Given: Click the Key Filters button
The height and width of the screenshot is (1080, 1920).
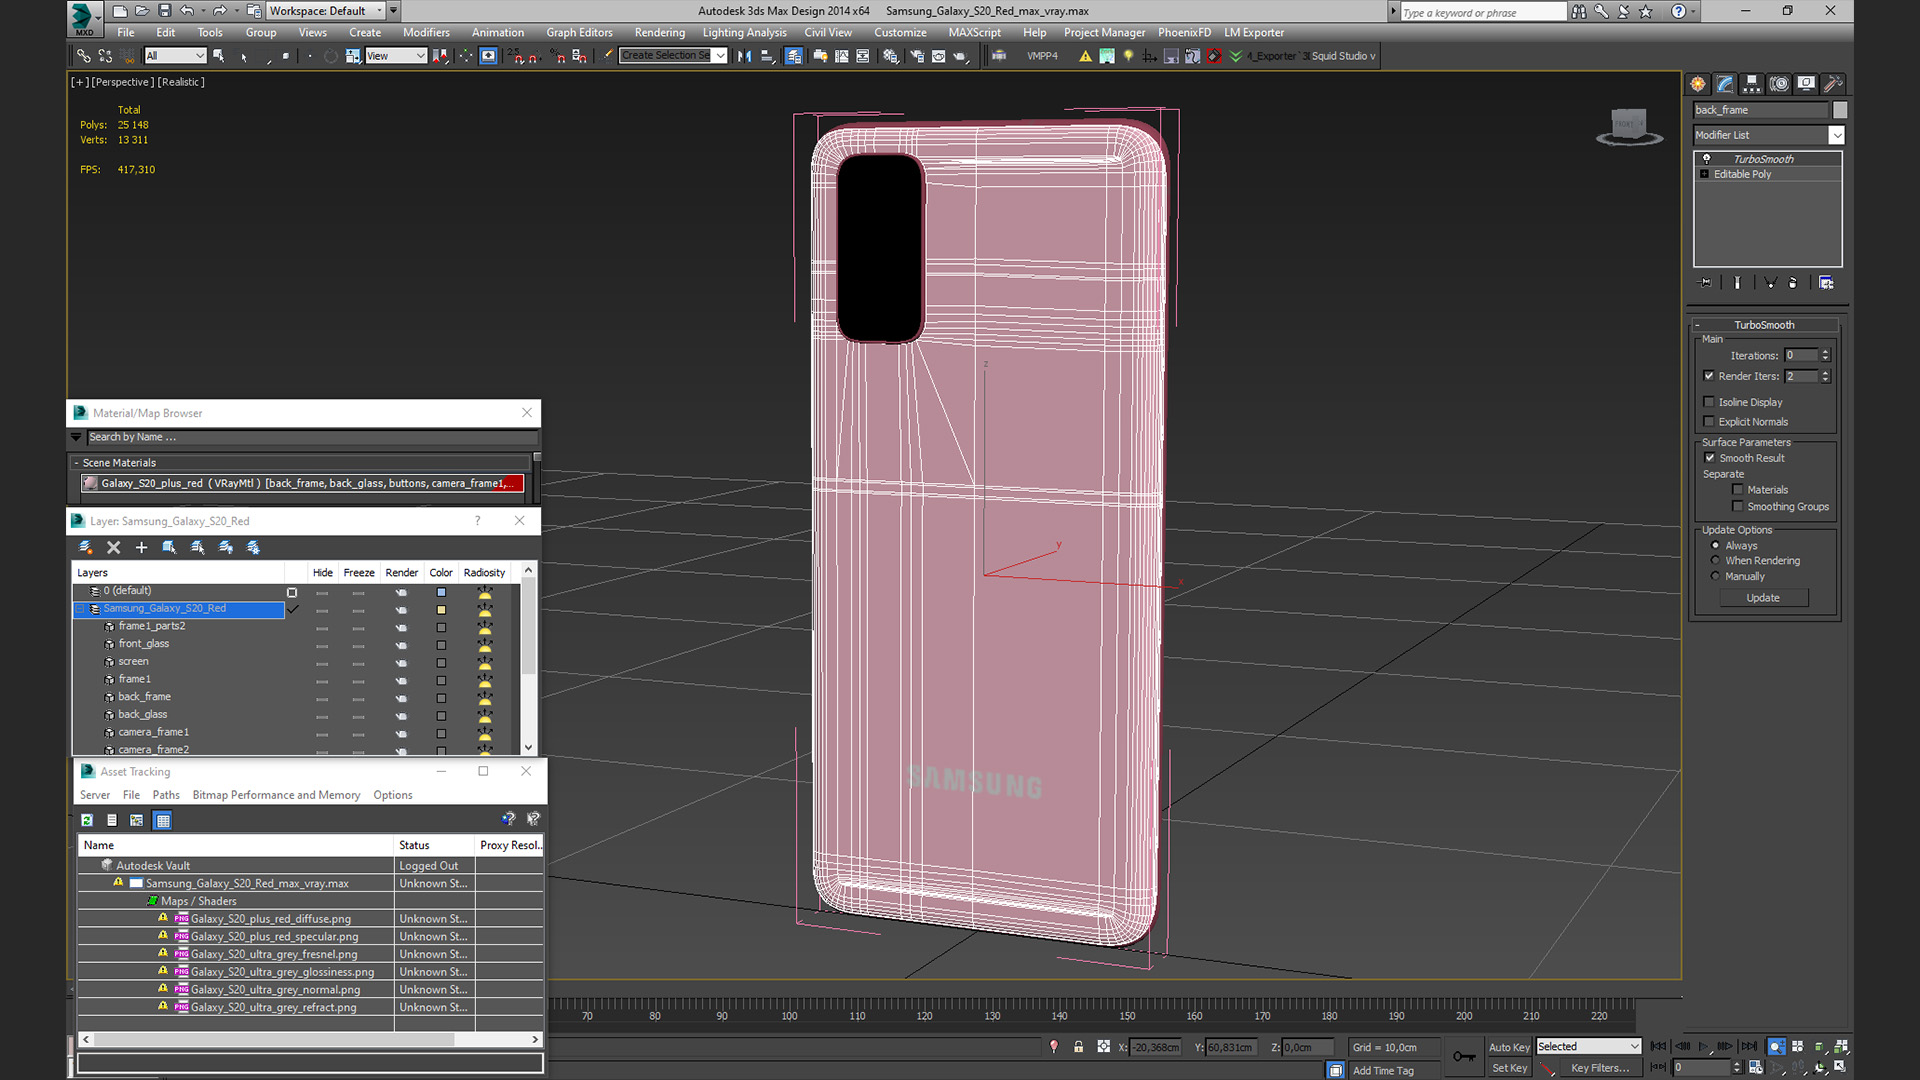Looking at the screenshot, I should pyautogui.click(x=1600, y=1068).
